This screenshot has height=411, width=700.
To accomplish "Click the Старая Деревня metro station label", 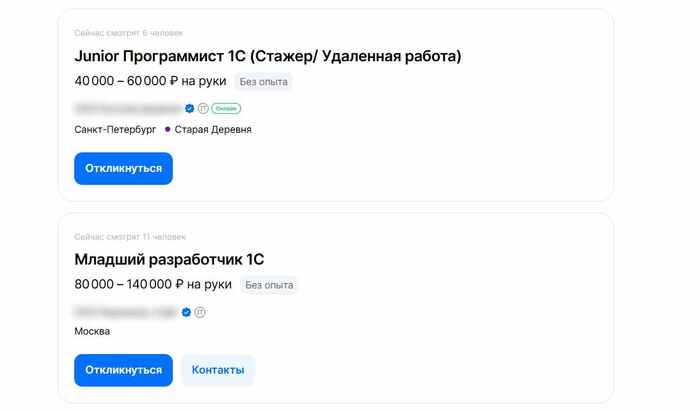I will 213,129.
